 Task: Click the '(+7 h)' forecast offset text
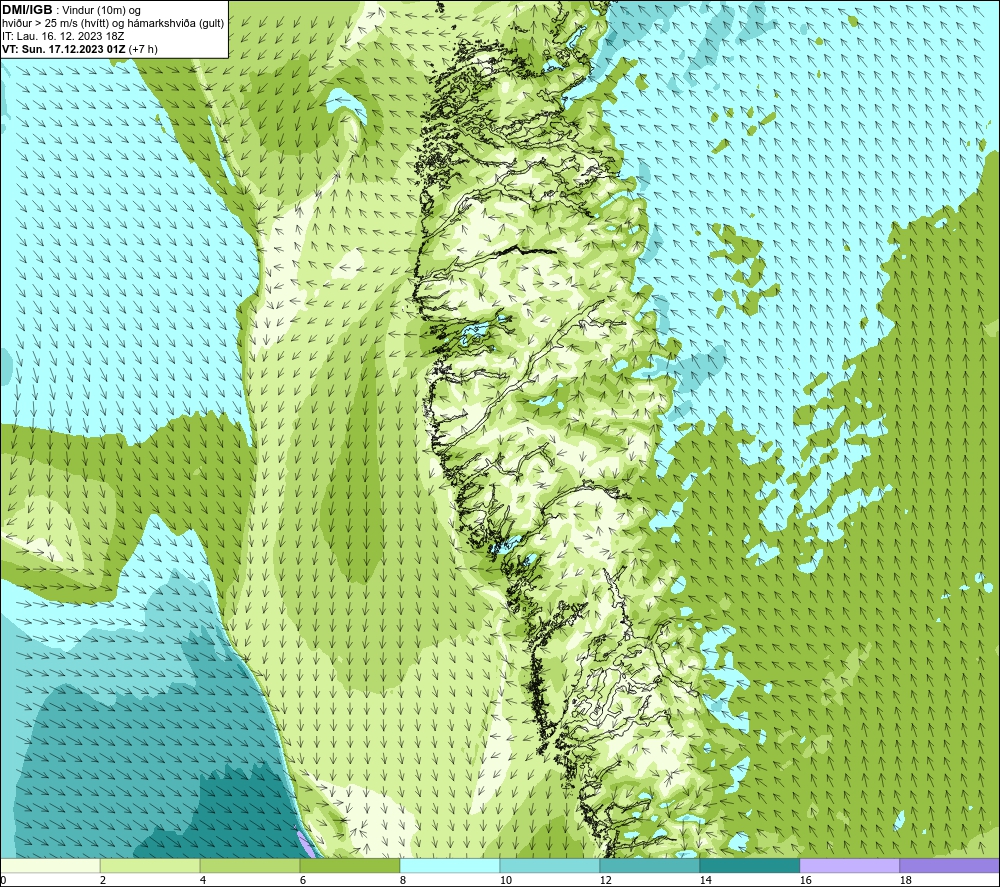click(x=143, y=49)
